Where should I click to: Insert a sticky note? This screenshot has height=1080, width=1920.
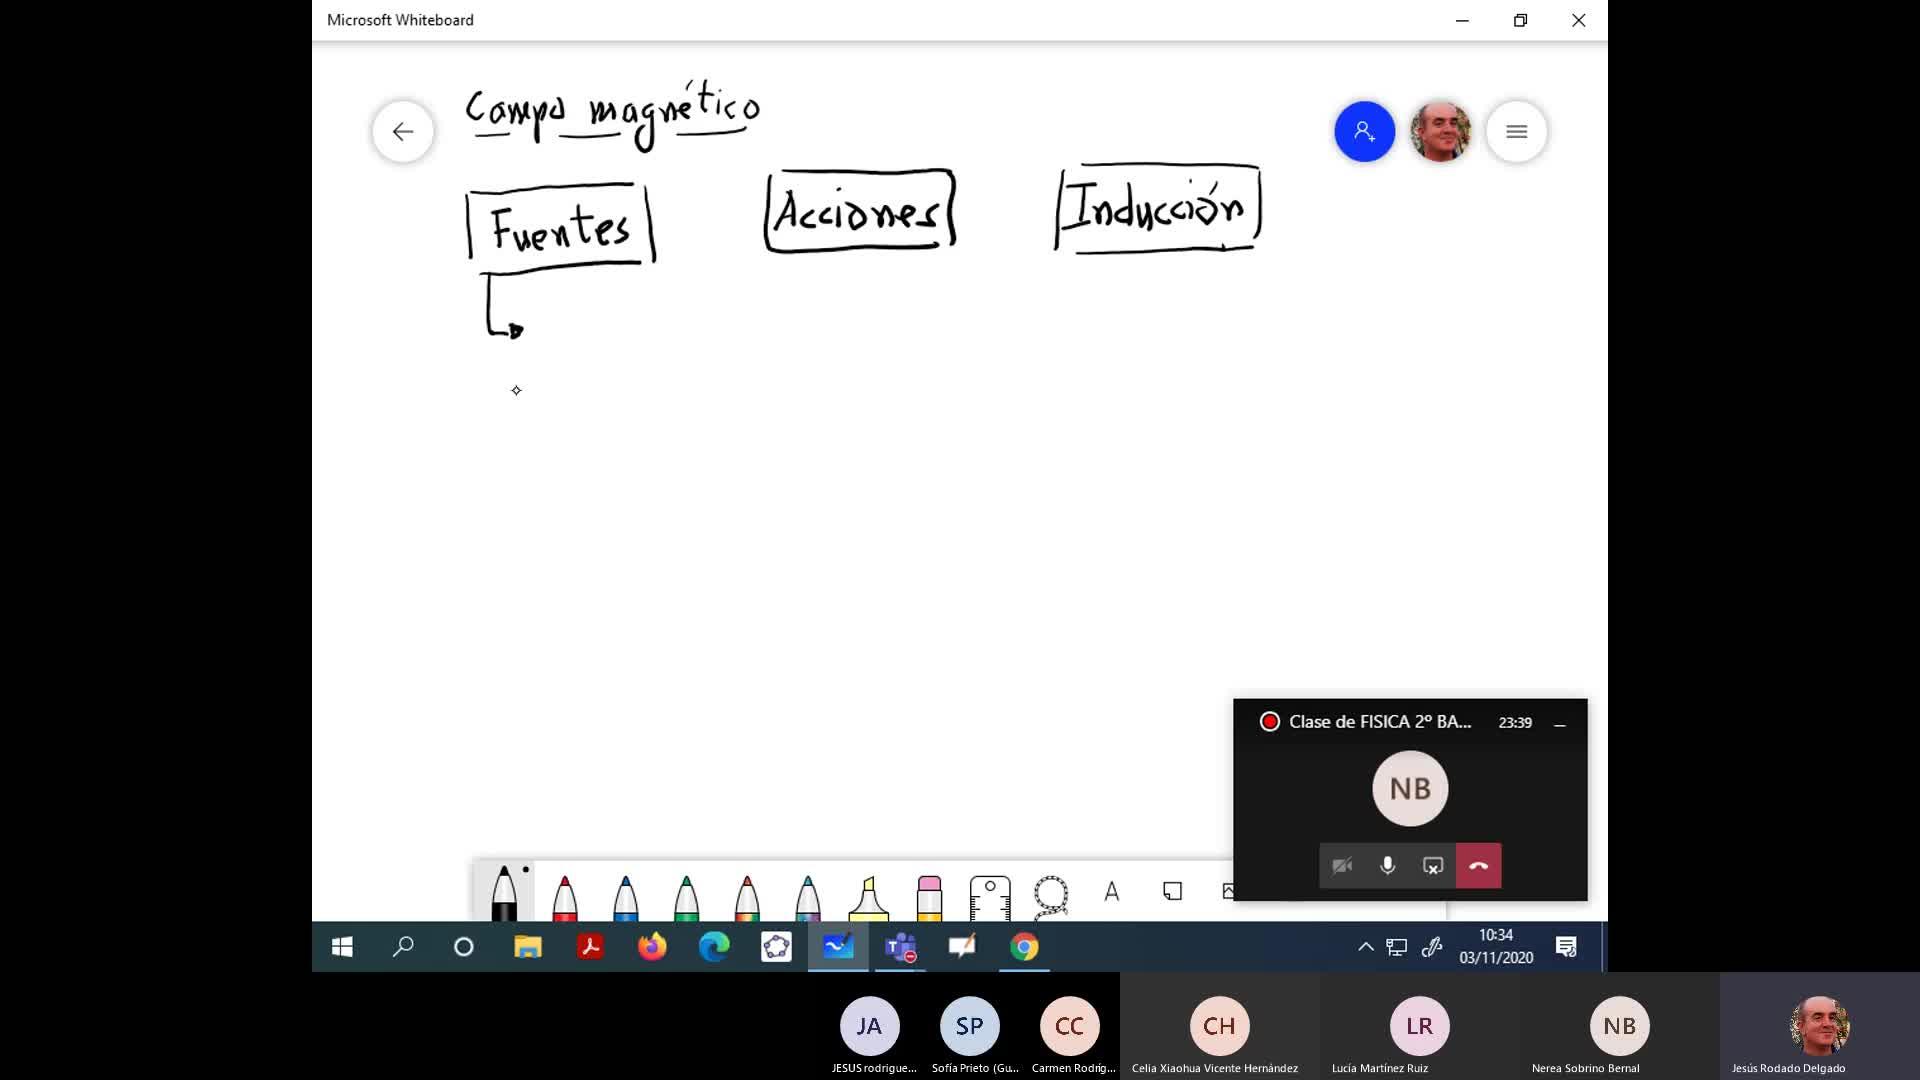pyautogui.click(x=1172, y=890)
